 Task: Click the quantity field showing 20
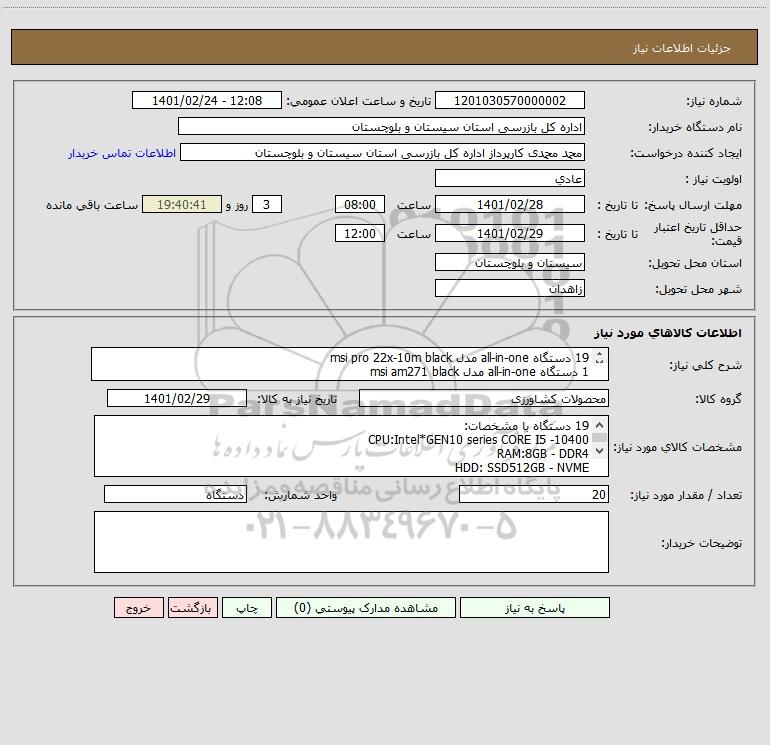(x=534, y=494)
